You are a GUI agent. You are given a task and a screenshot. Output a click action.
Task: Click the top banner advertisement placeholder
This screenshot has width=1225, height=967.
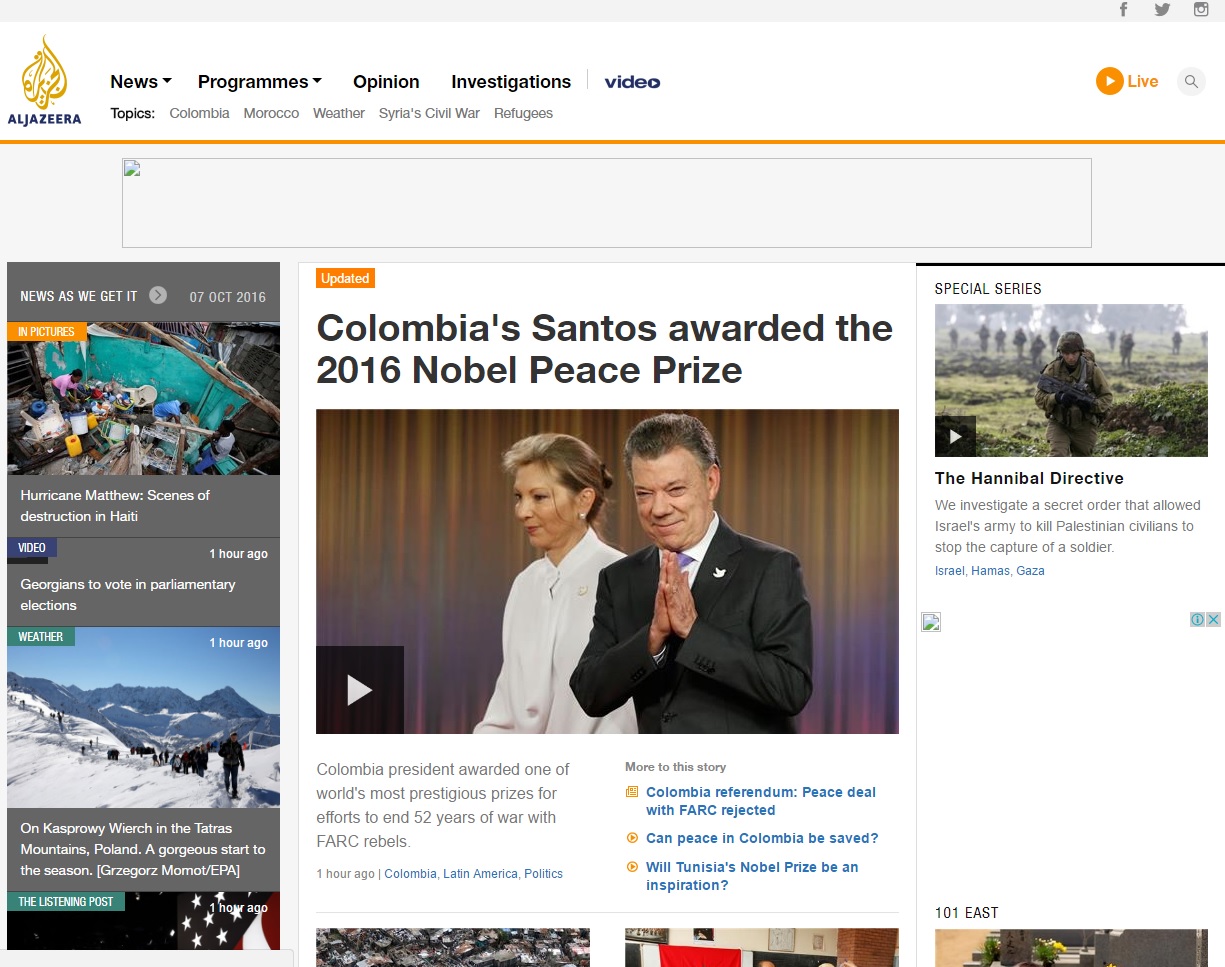(607, 203)
